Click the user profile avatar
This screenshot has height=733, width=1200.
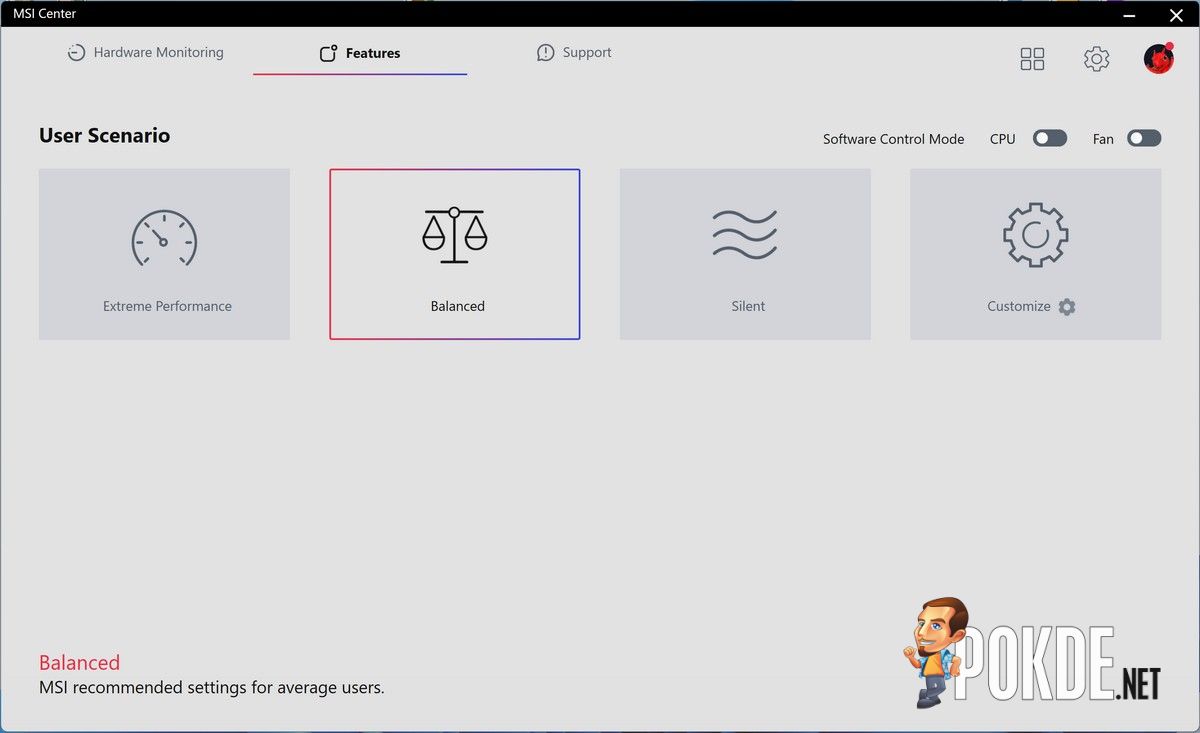[1159, 58]
